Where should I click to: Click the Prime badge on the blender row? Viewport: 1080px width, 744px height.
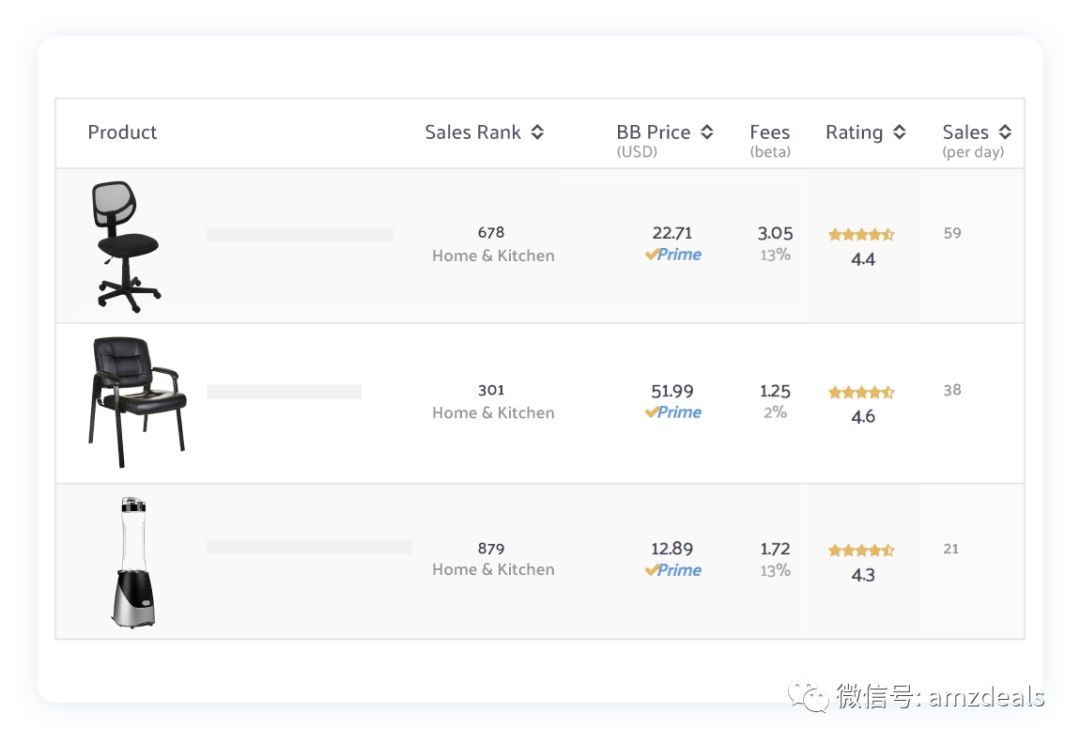click(673, 570)
